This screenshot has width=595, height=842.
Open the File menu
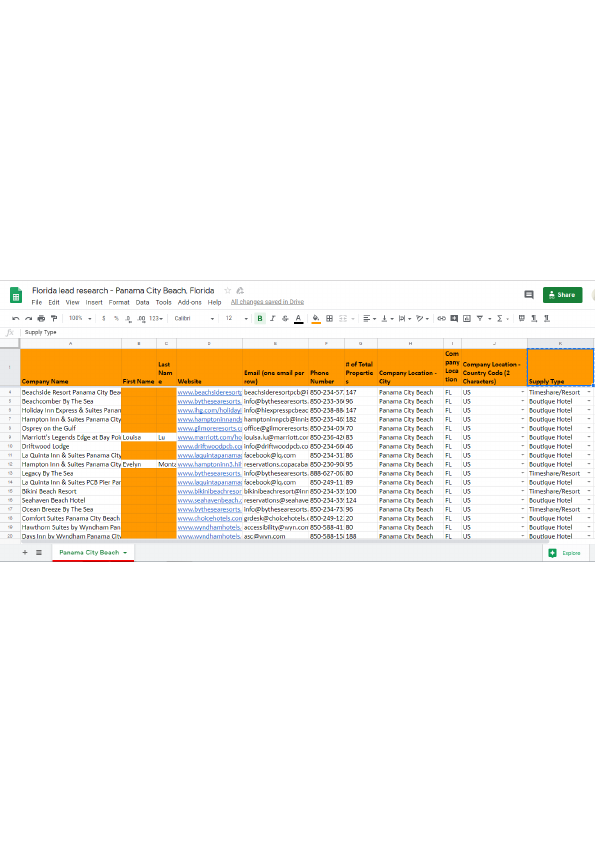[x=37, y=302]
